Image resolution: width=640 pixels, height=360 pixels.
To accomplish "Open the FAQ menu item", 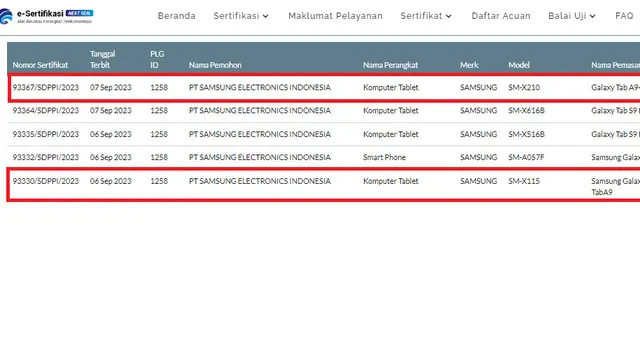I will coord(624,16).
